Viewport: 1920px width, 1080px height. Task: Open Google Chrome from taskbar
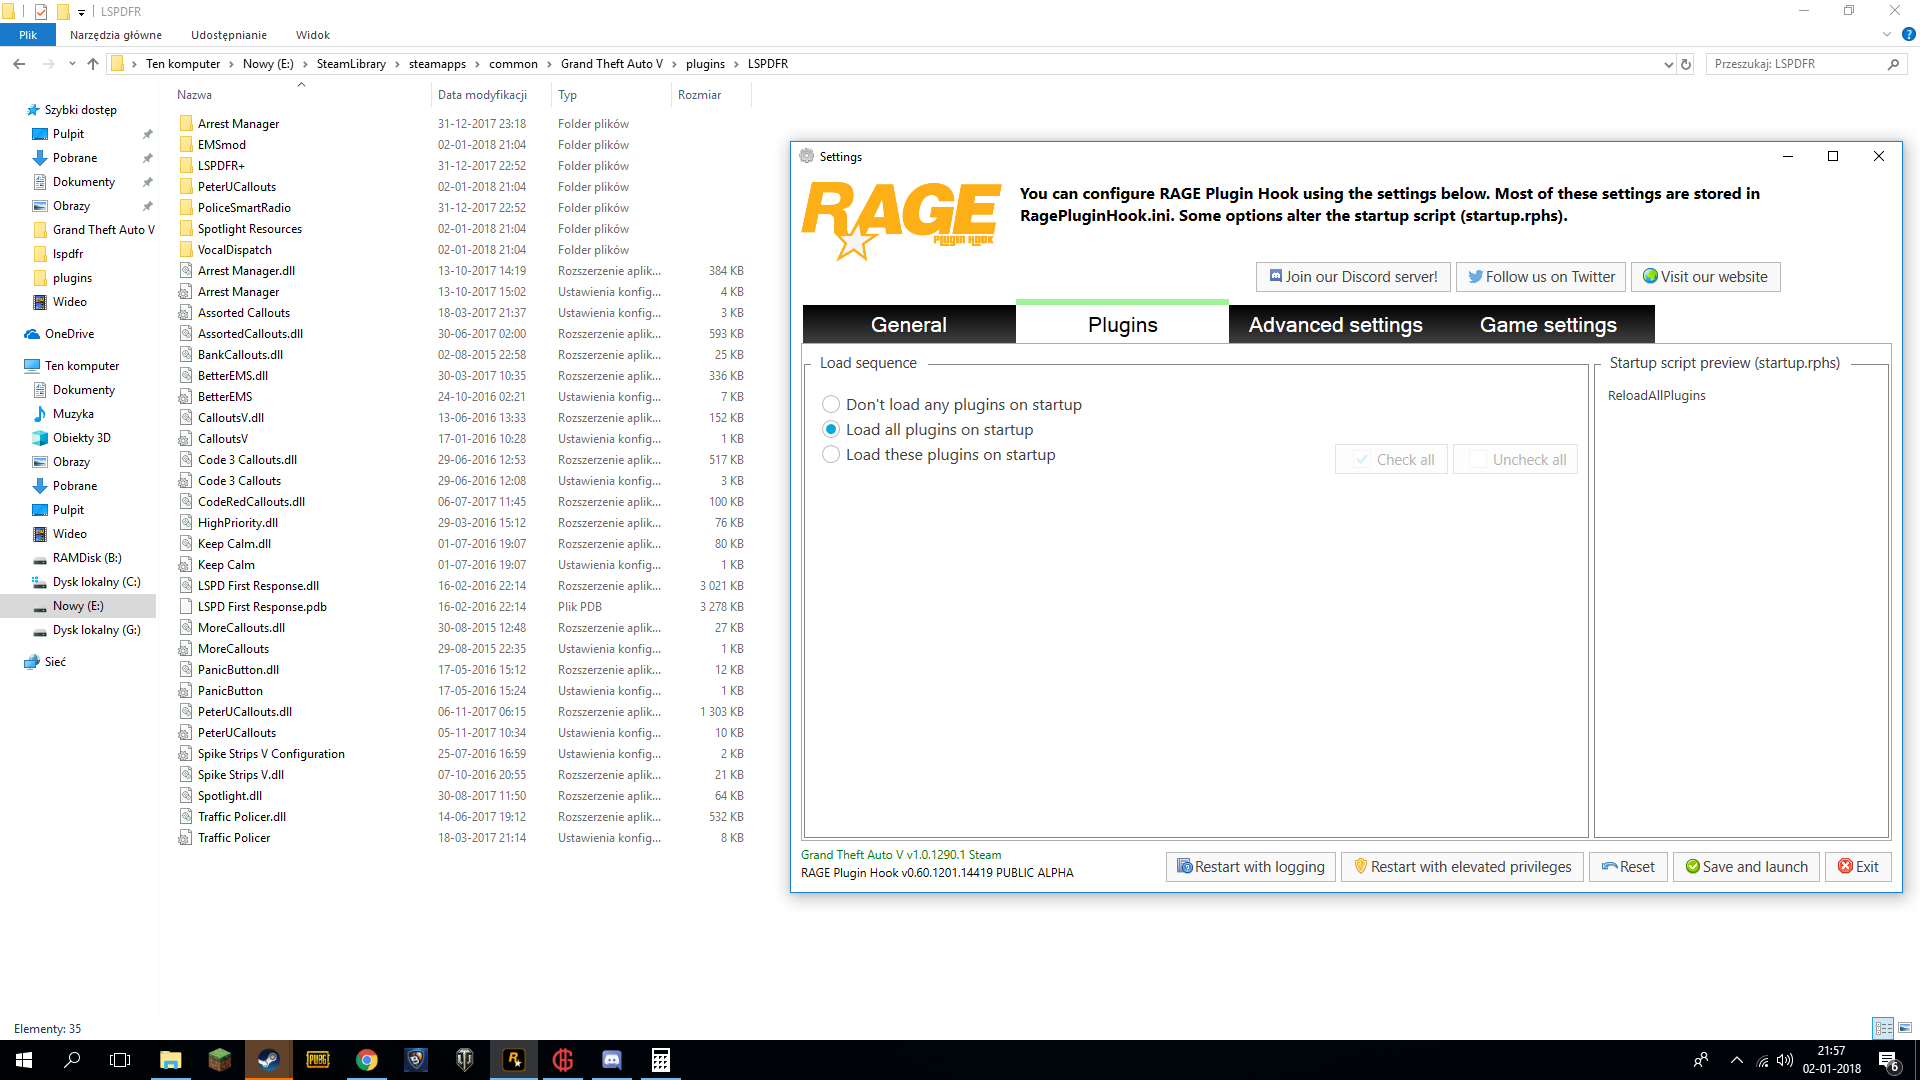pyautogui.click(x=366, y=1060)
